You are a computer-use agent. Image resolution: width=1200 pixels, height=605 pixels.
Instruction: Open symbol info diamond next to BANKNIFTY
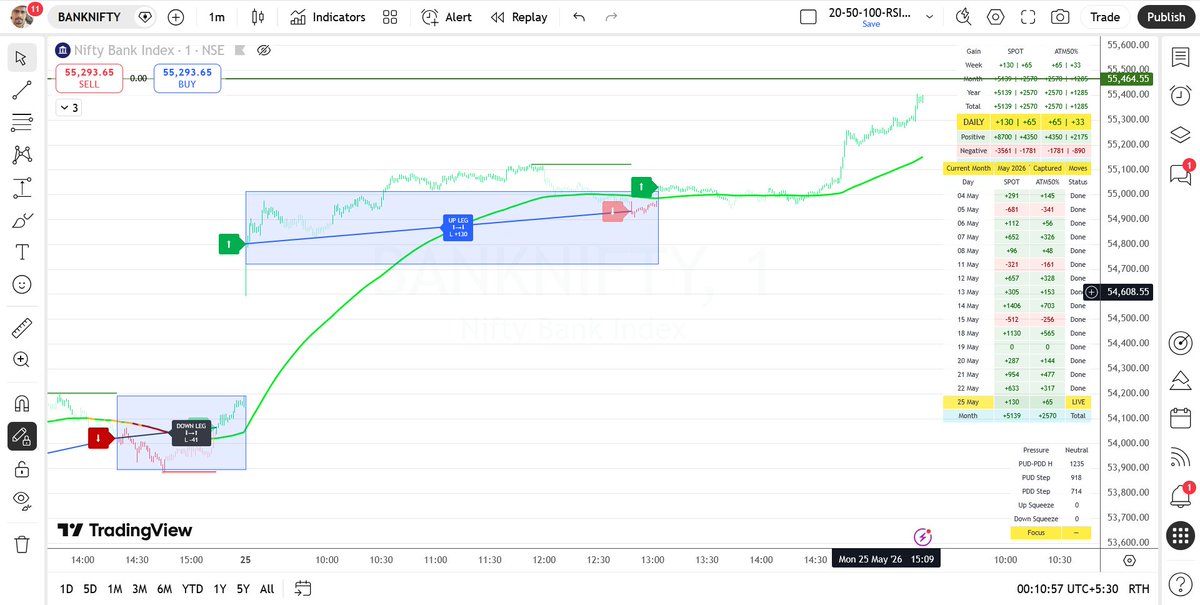[145, 17]
